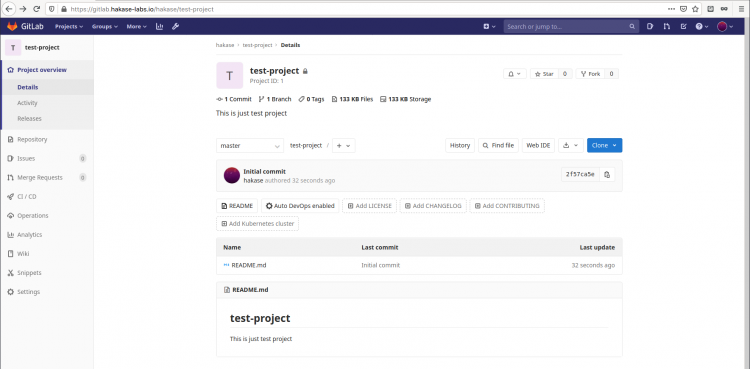Open Groups dropdown in navbar

[105, 27]
